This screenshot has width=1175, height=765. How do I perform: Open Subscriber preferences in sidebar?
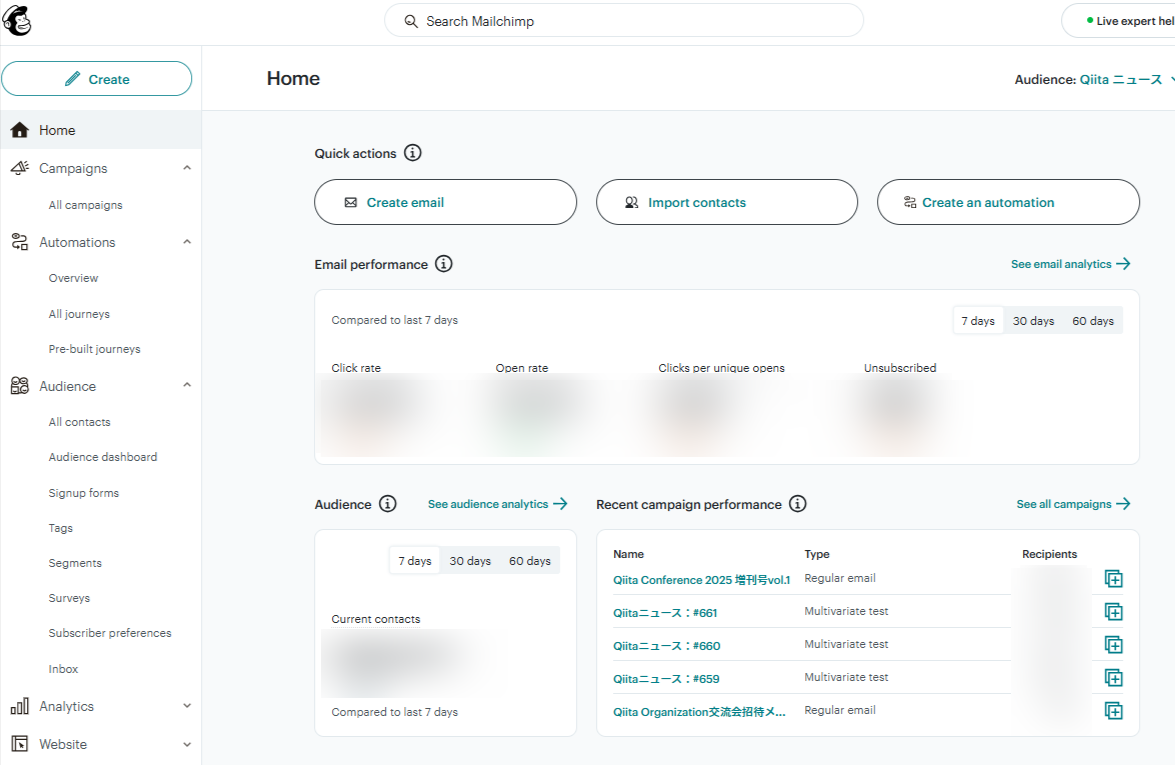click(110, 633)
